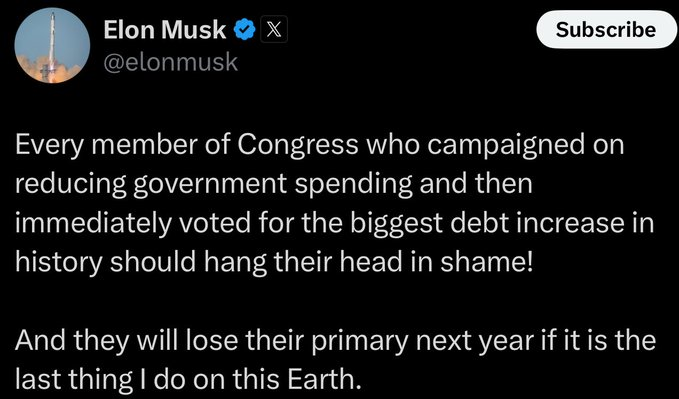Click the blue verified checkmark badge
Image resolution: width=679 pixels, height=399 pixels.
(x=245, y=30)
